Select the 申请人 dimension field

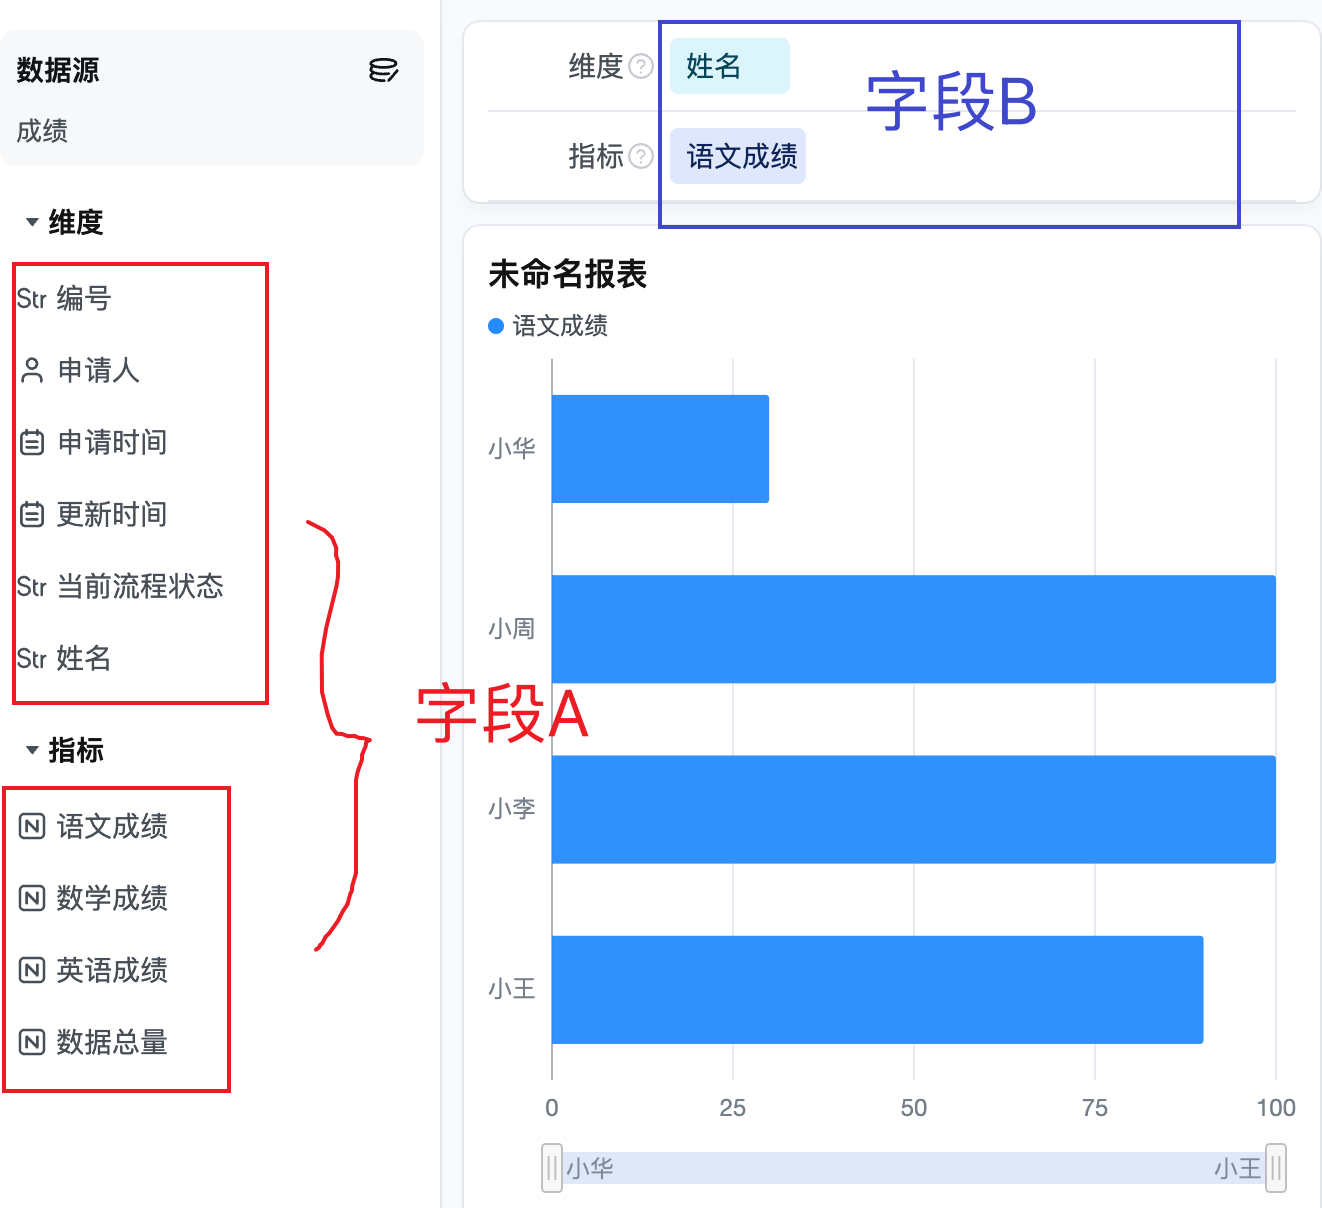98,370
